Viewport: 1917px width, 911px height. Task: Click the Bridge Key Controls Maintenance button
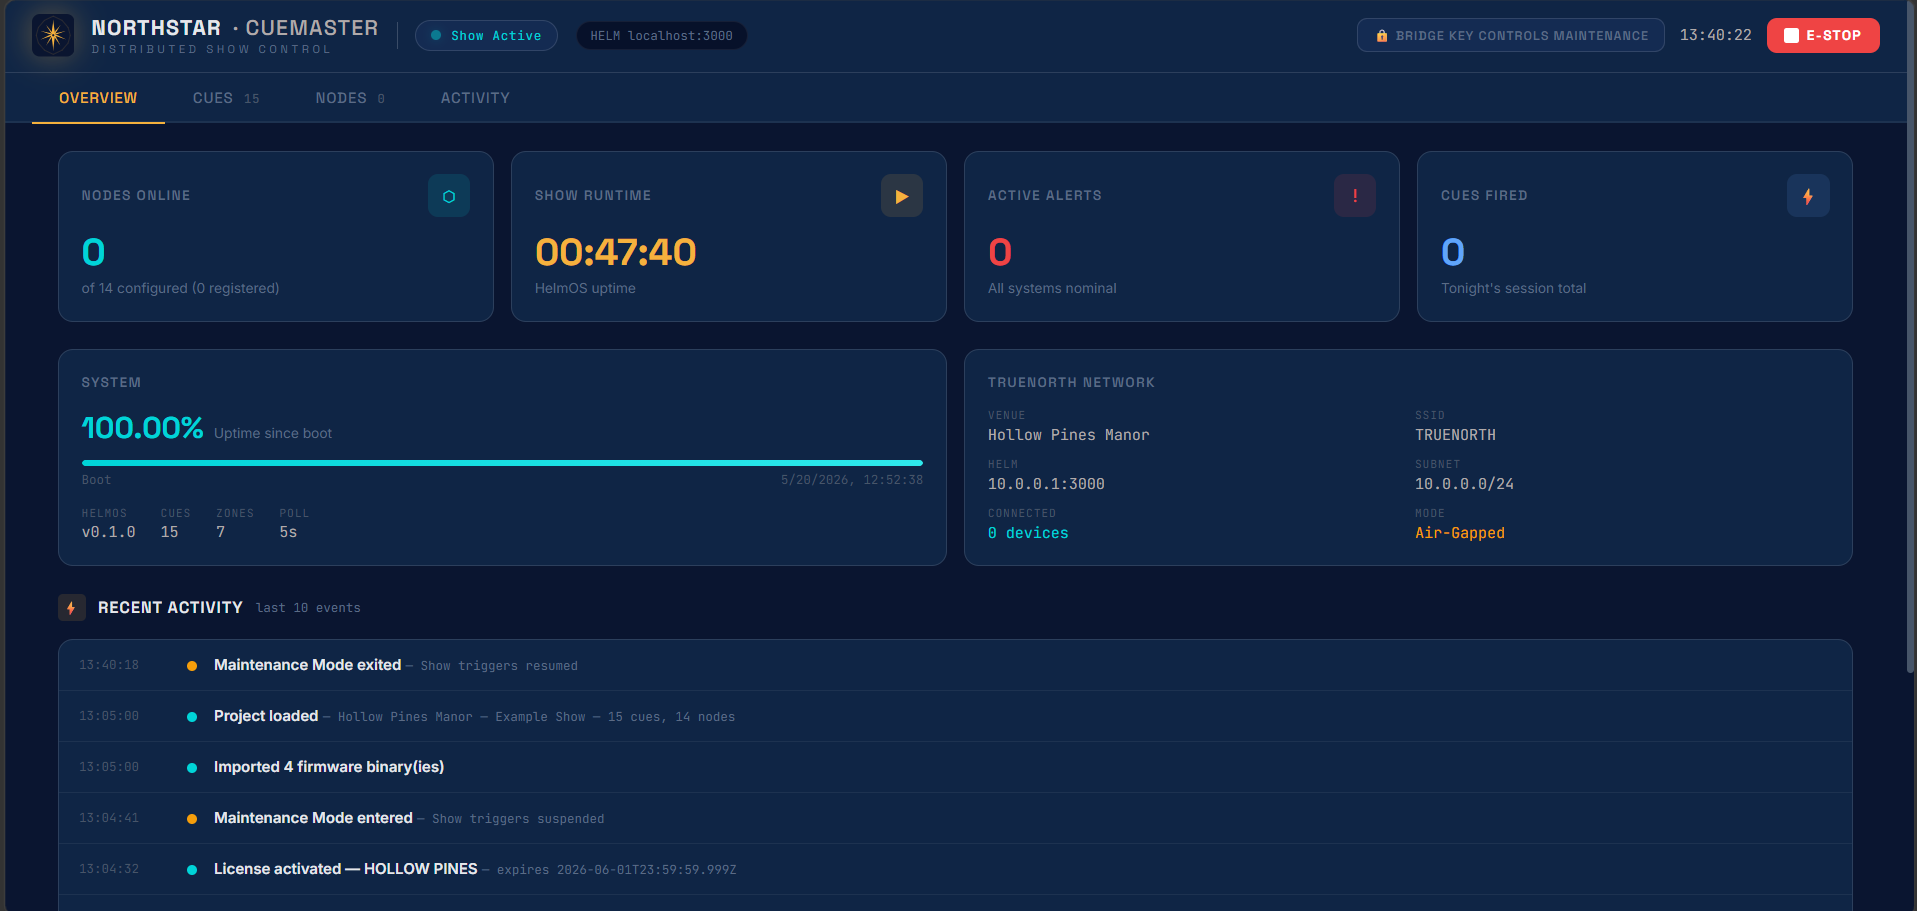1510,35
